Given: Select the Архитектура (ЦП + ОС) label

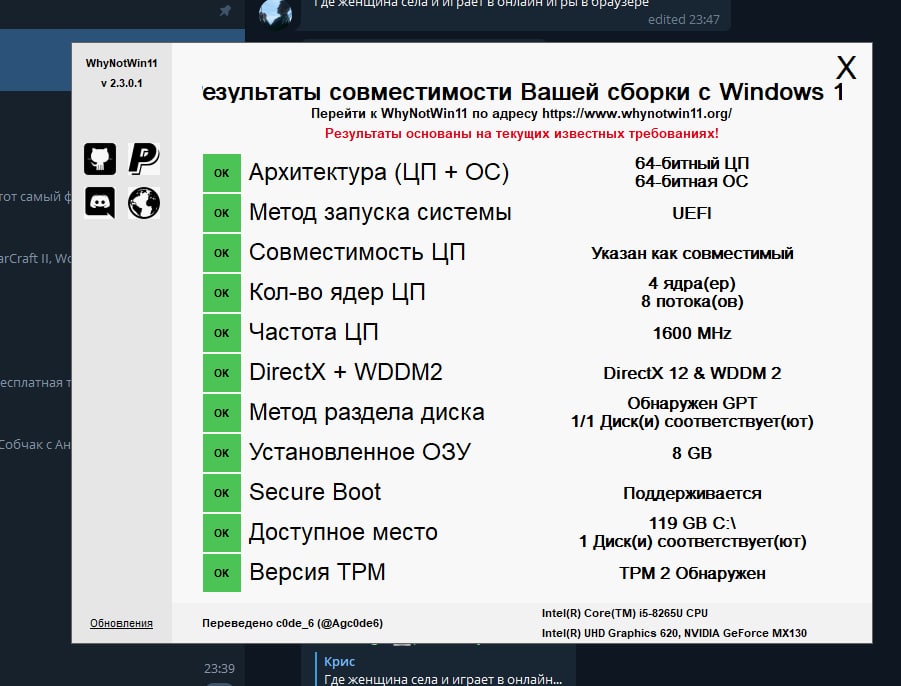Looking at the screenshot, I should click(379, 172).
